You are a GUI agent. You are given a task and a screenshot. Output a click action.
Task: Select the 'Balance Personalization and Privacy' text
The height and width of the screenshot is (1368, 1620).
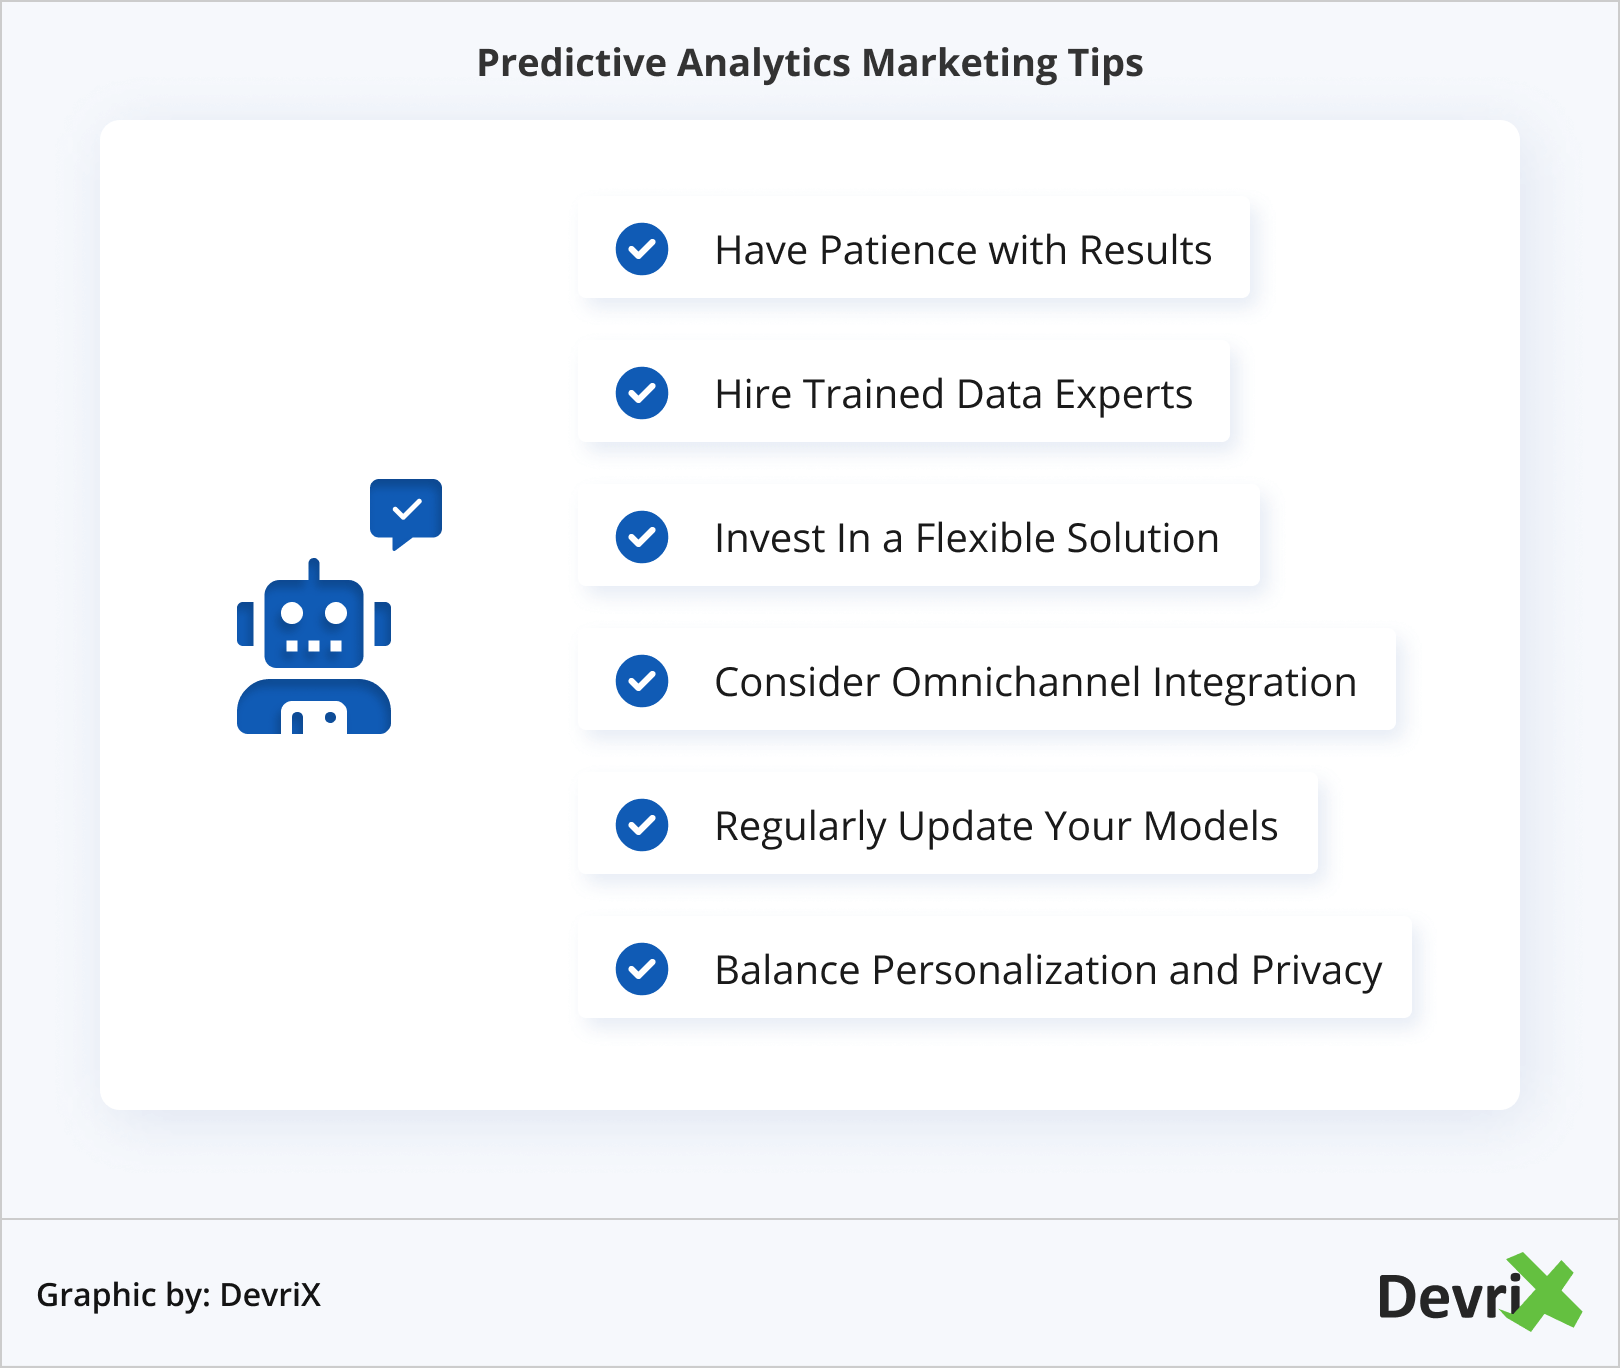1048,970
